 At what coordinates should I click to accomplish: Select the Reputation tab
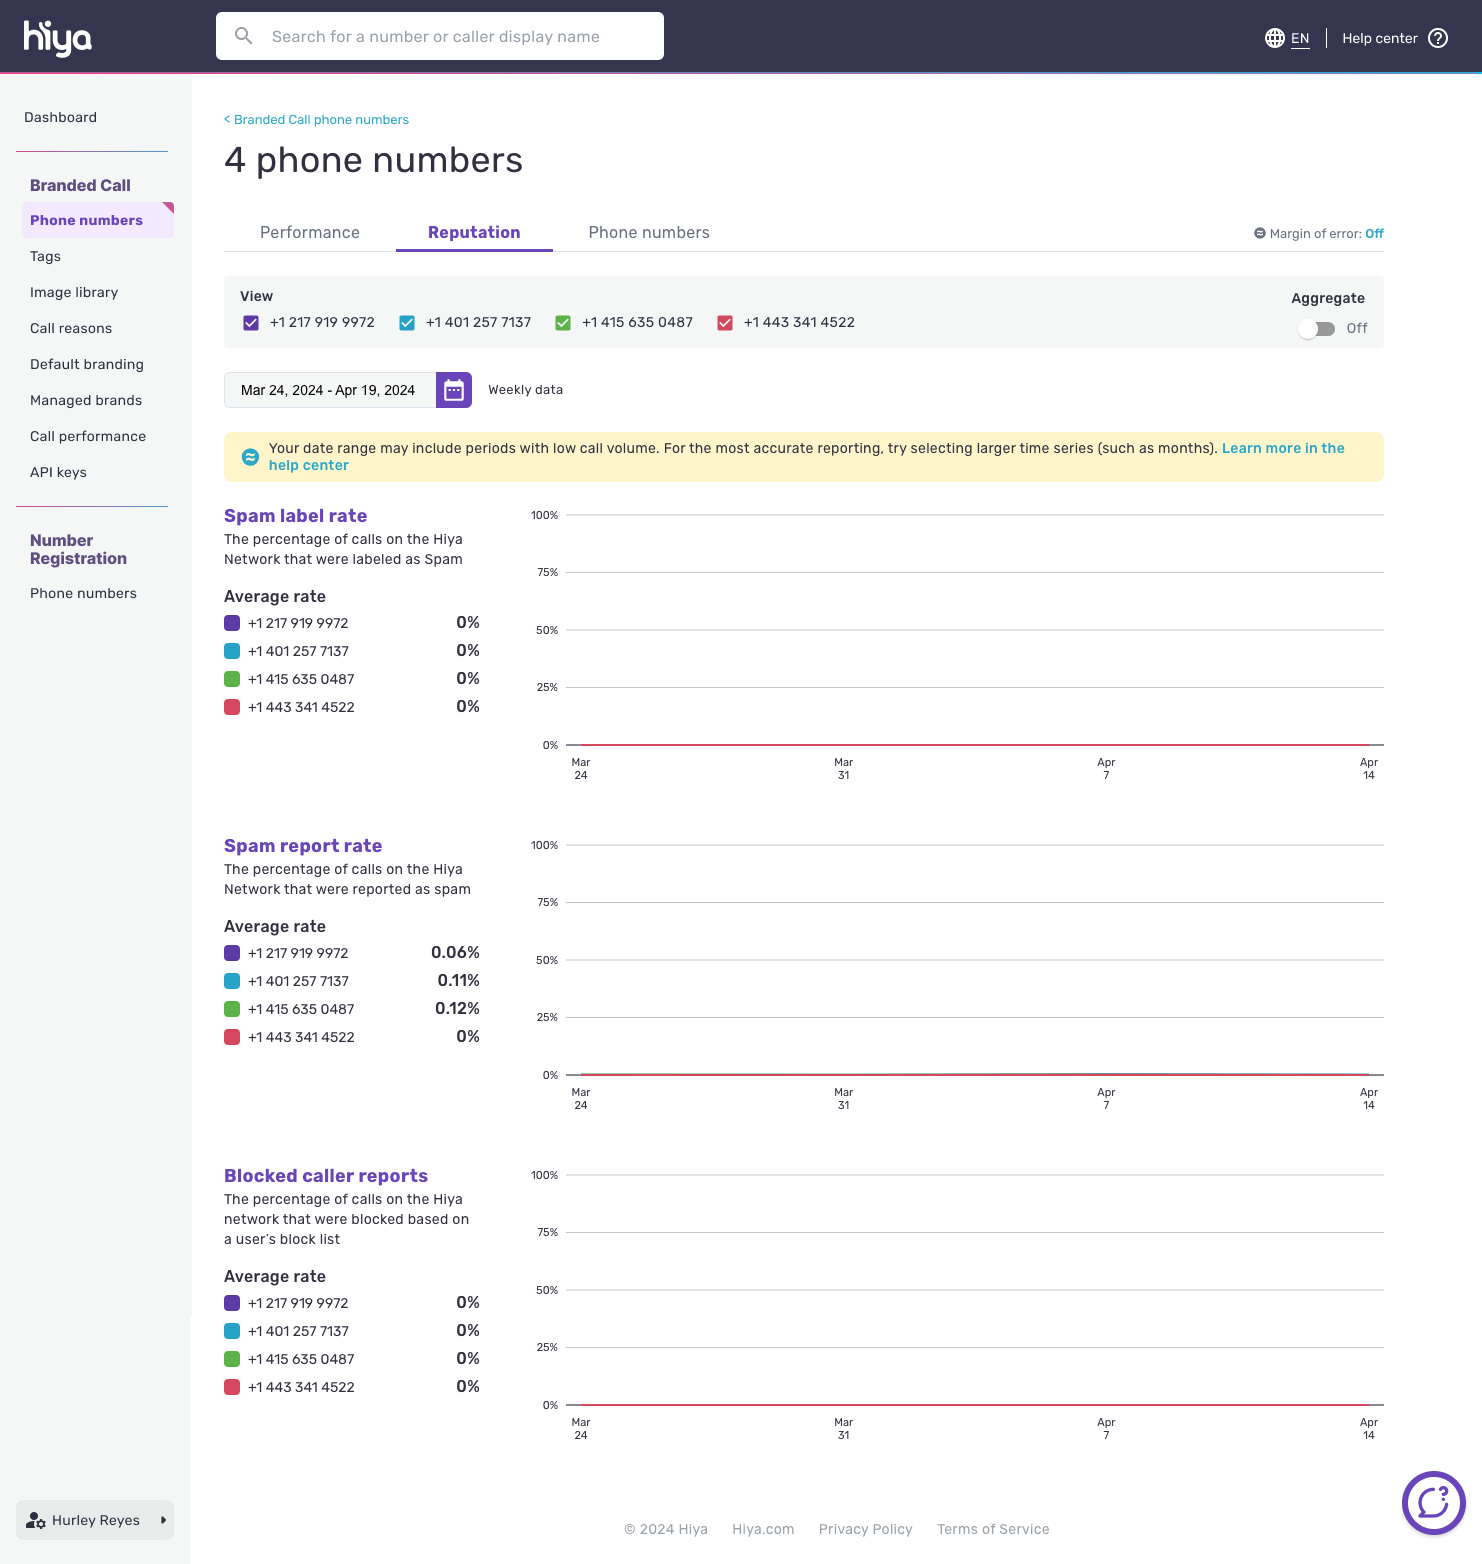(x=474, y=232)
